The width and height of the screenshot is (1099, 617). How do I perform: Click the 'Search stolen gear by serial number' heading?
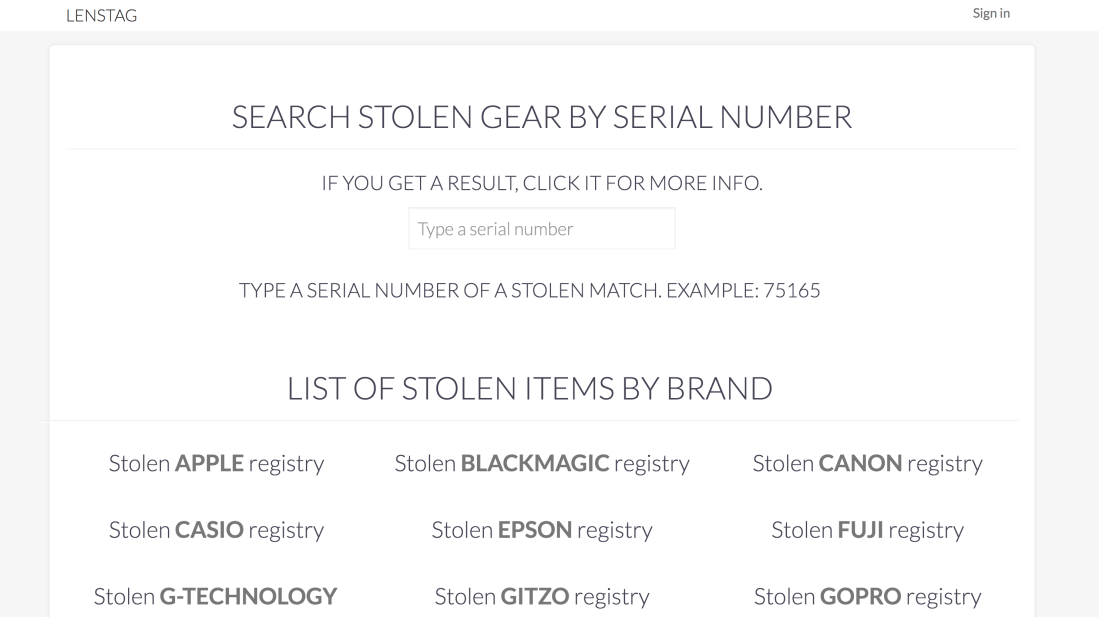[x=541, y=117]
